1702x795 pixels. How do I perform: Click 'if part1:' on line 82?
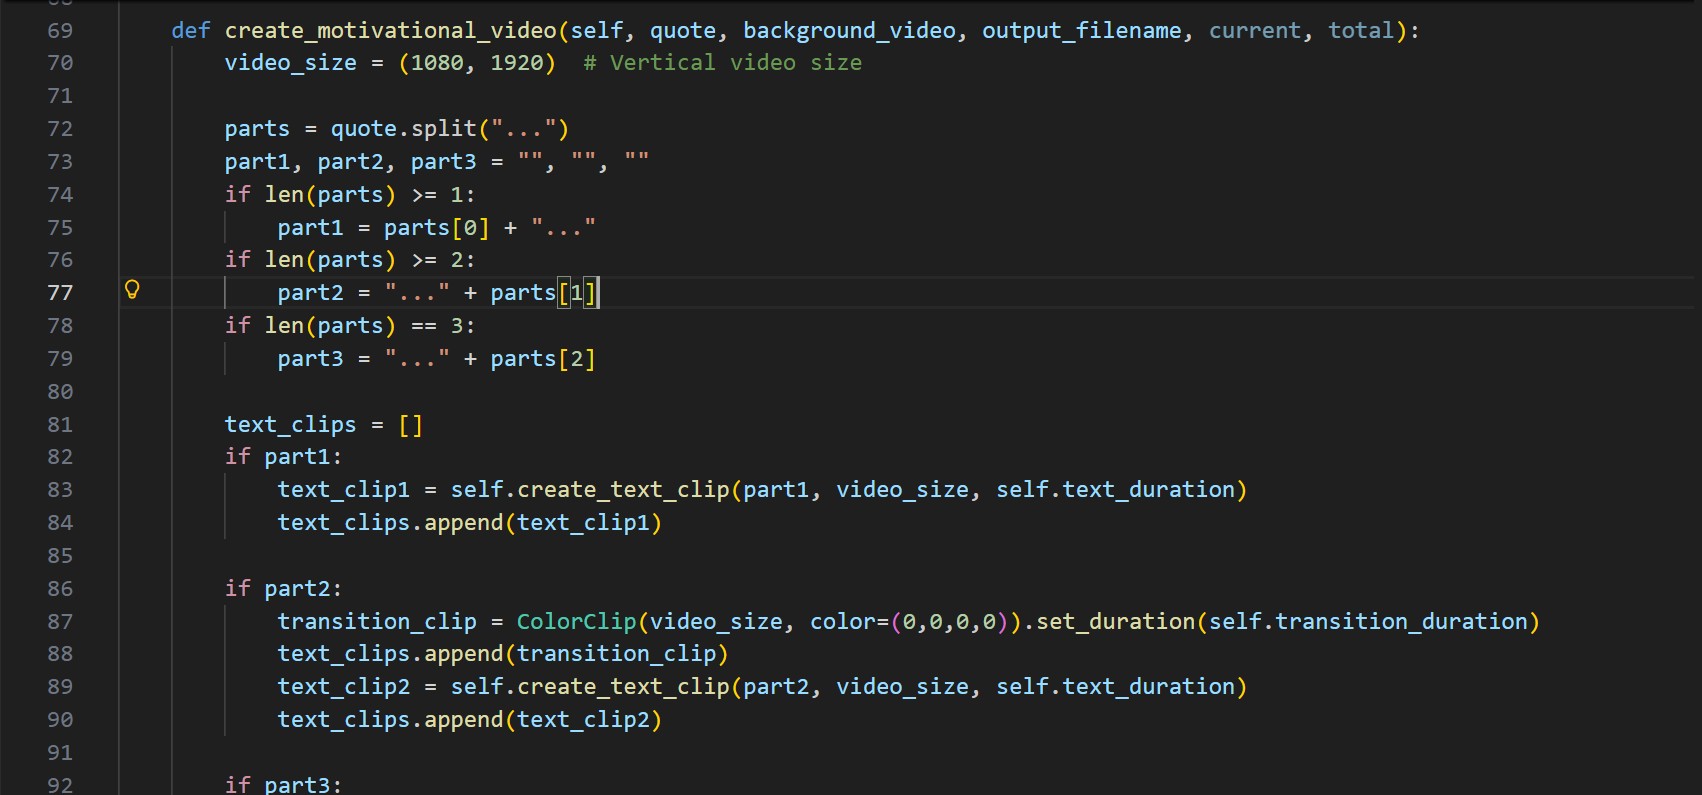tap(283, 457)
